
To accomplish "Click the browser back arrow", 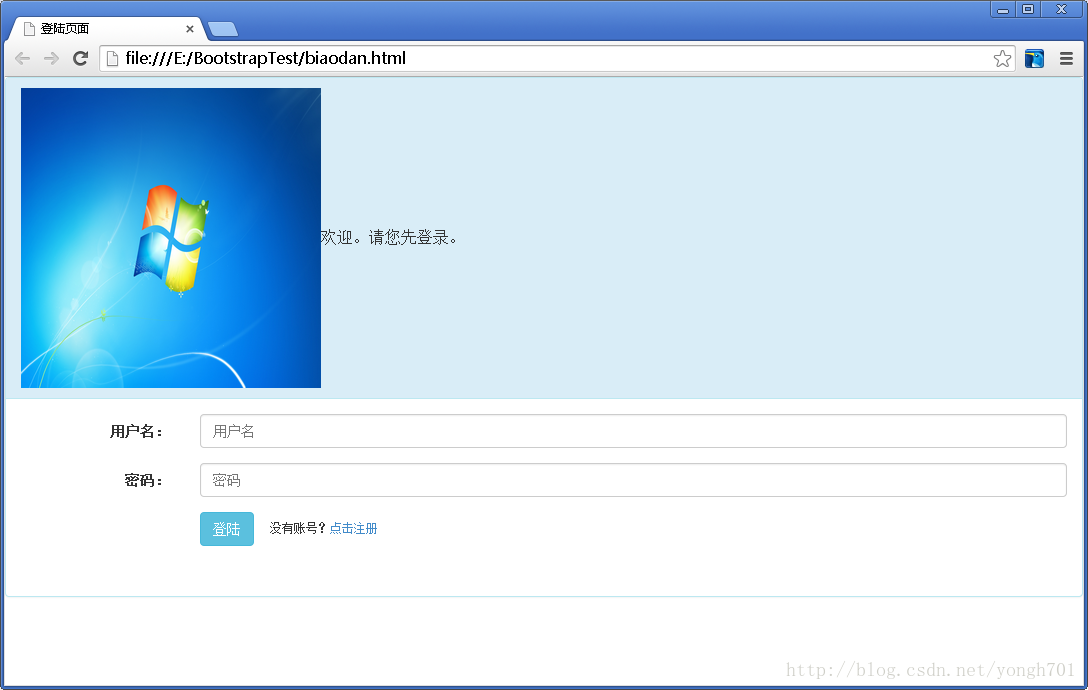I will tap(22, 58).
